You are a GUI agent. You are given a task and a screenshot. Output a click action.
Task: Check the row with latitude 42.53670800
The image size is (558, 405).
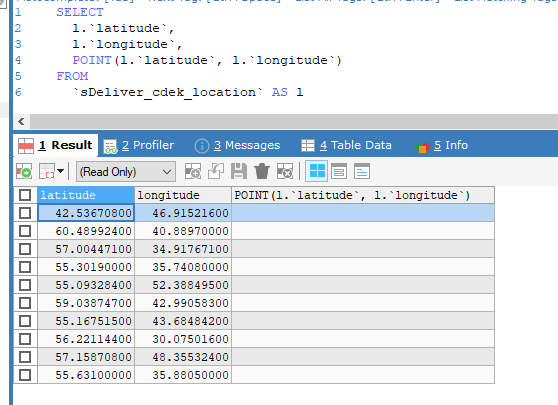pos(25,213)
